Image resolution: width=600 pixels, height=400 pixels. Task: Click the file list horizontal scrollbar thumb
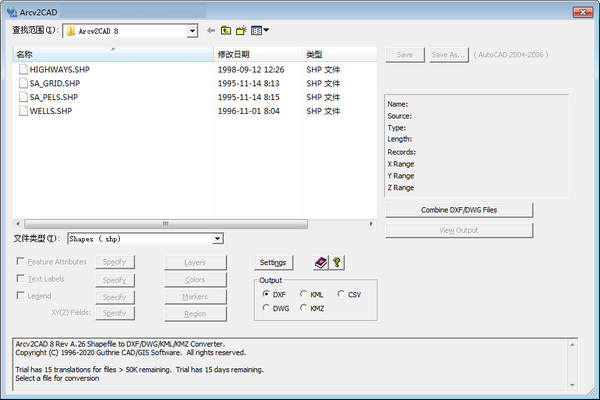[x=166, y=224]
